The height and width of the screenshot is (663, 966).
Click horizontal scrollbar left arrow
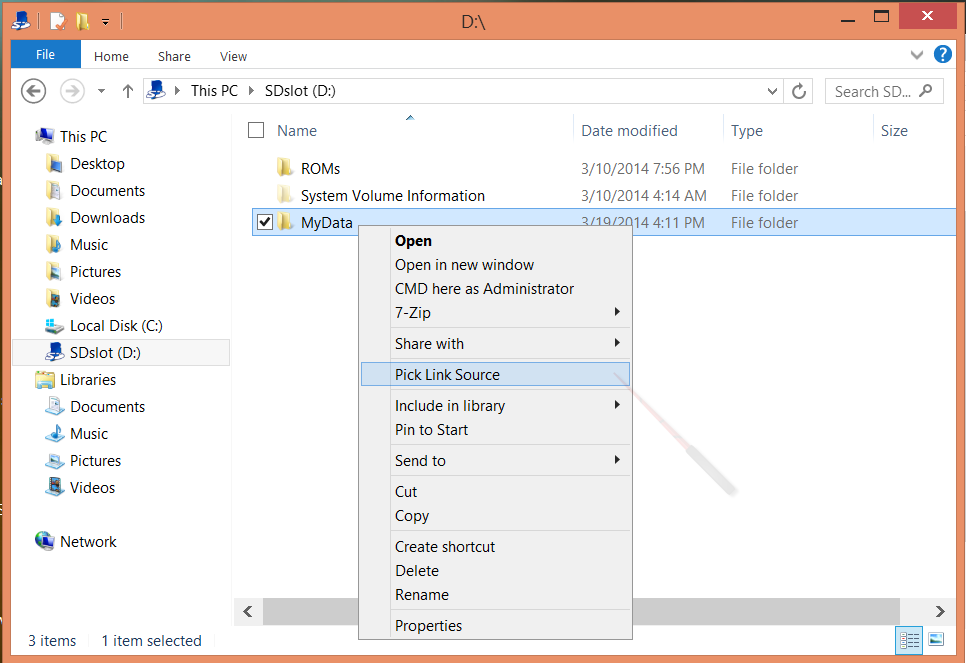(x=248, y=611)
